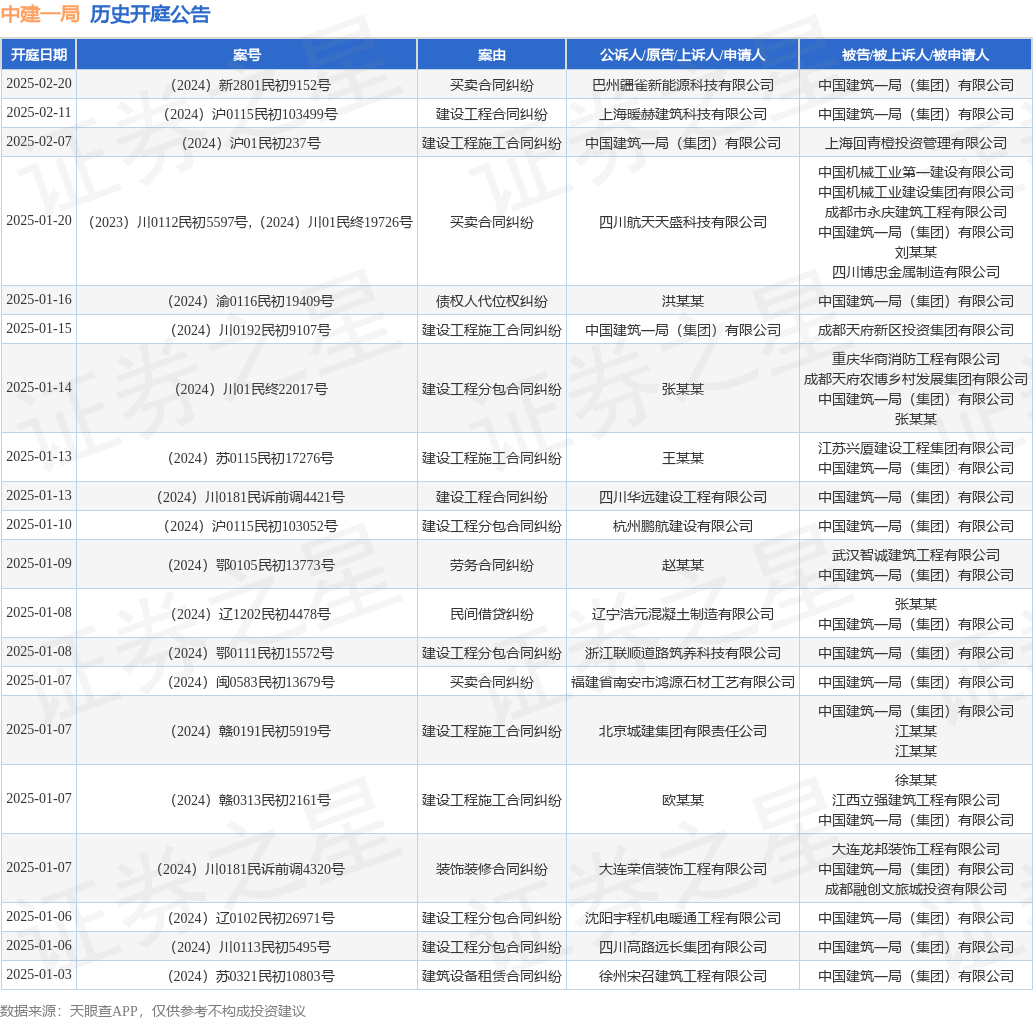Click the 被告/被上诉人/被申请人 header

(916, 55)
